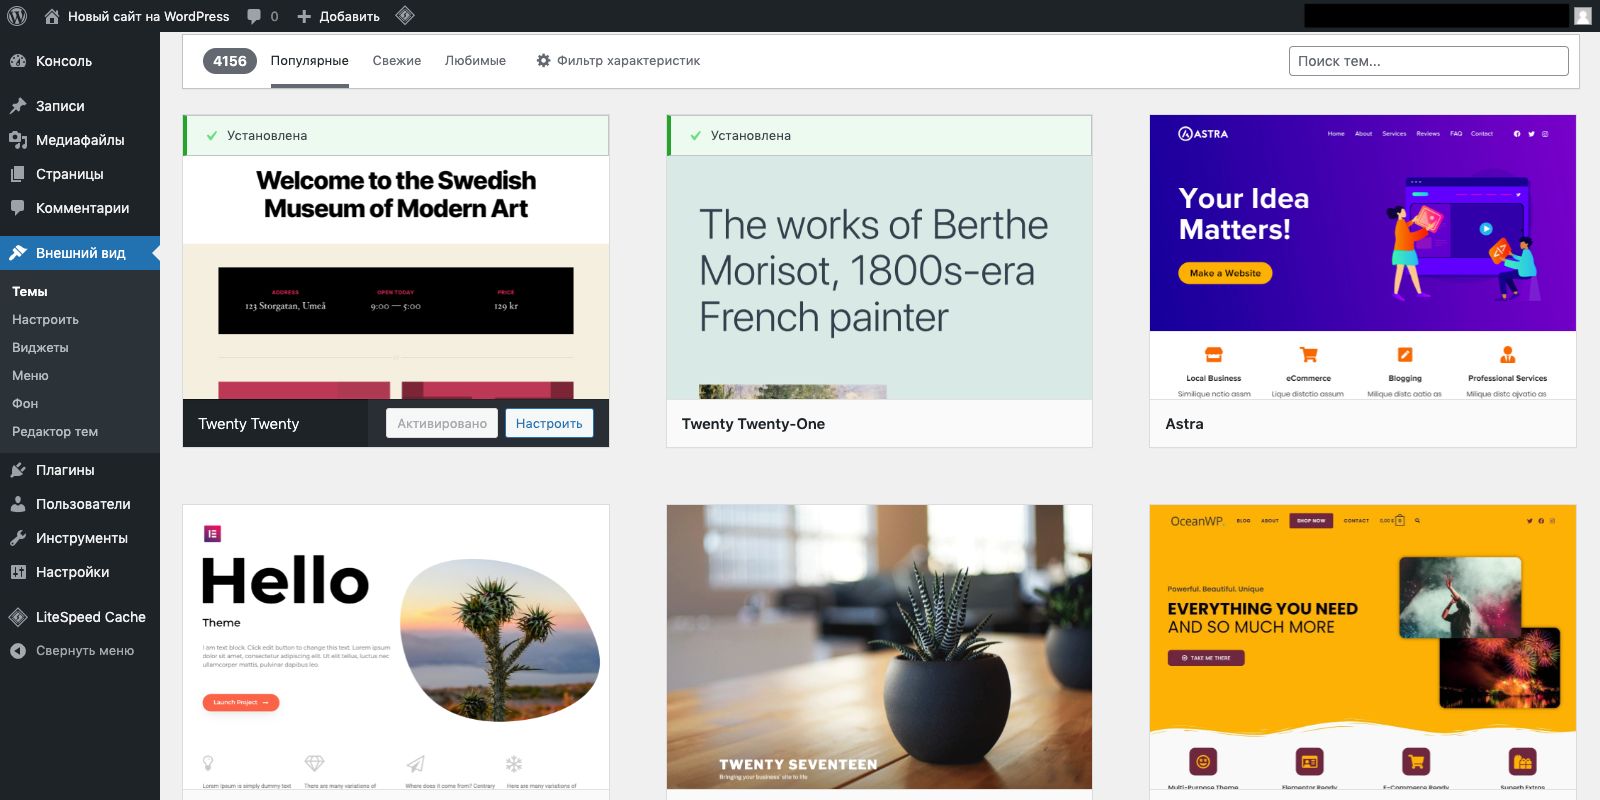The image size is (1600, 800).
Task: Select the Astra theme thumbnail
Action: coord(1363,257)
